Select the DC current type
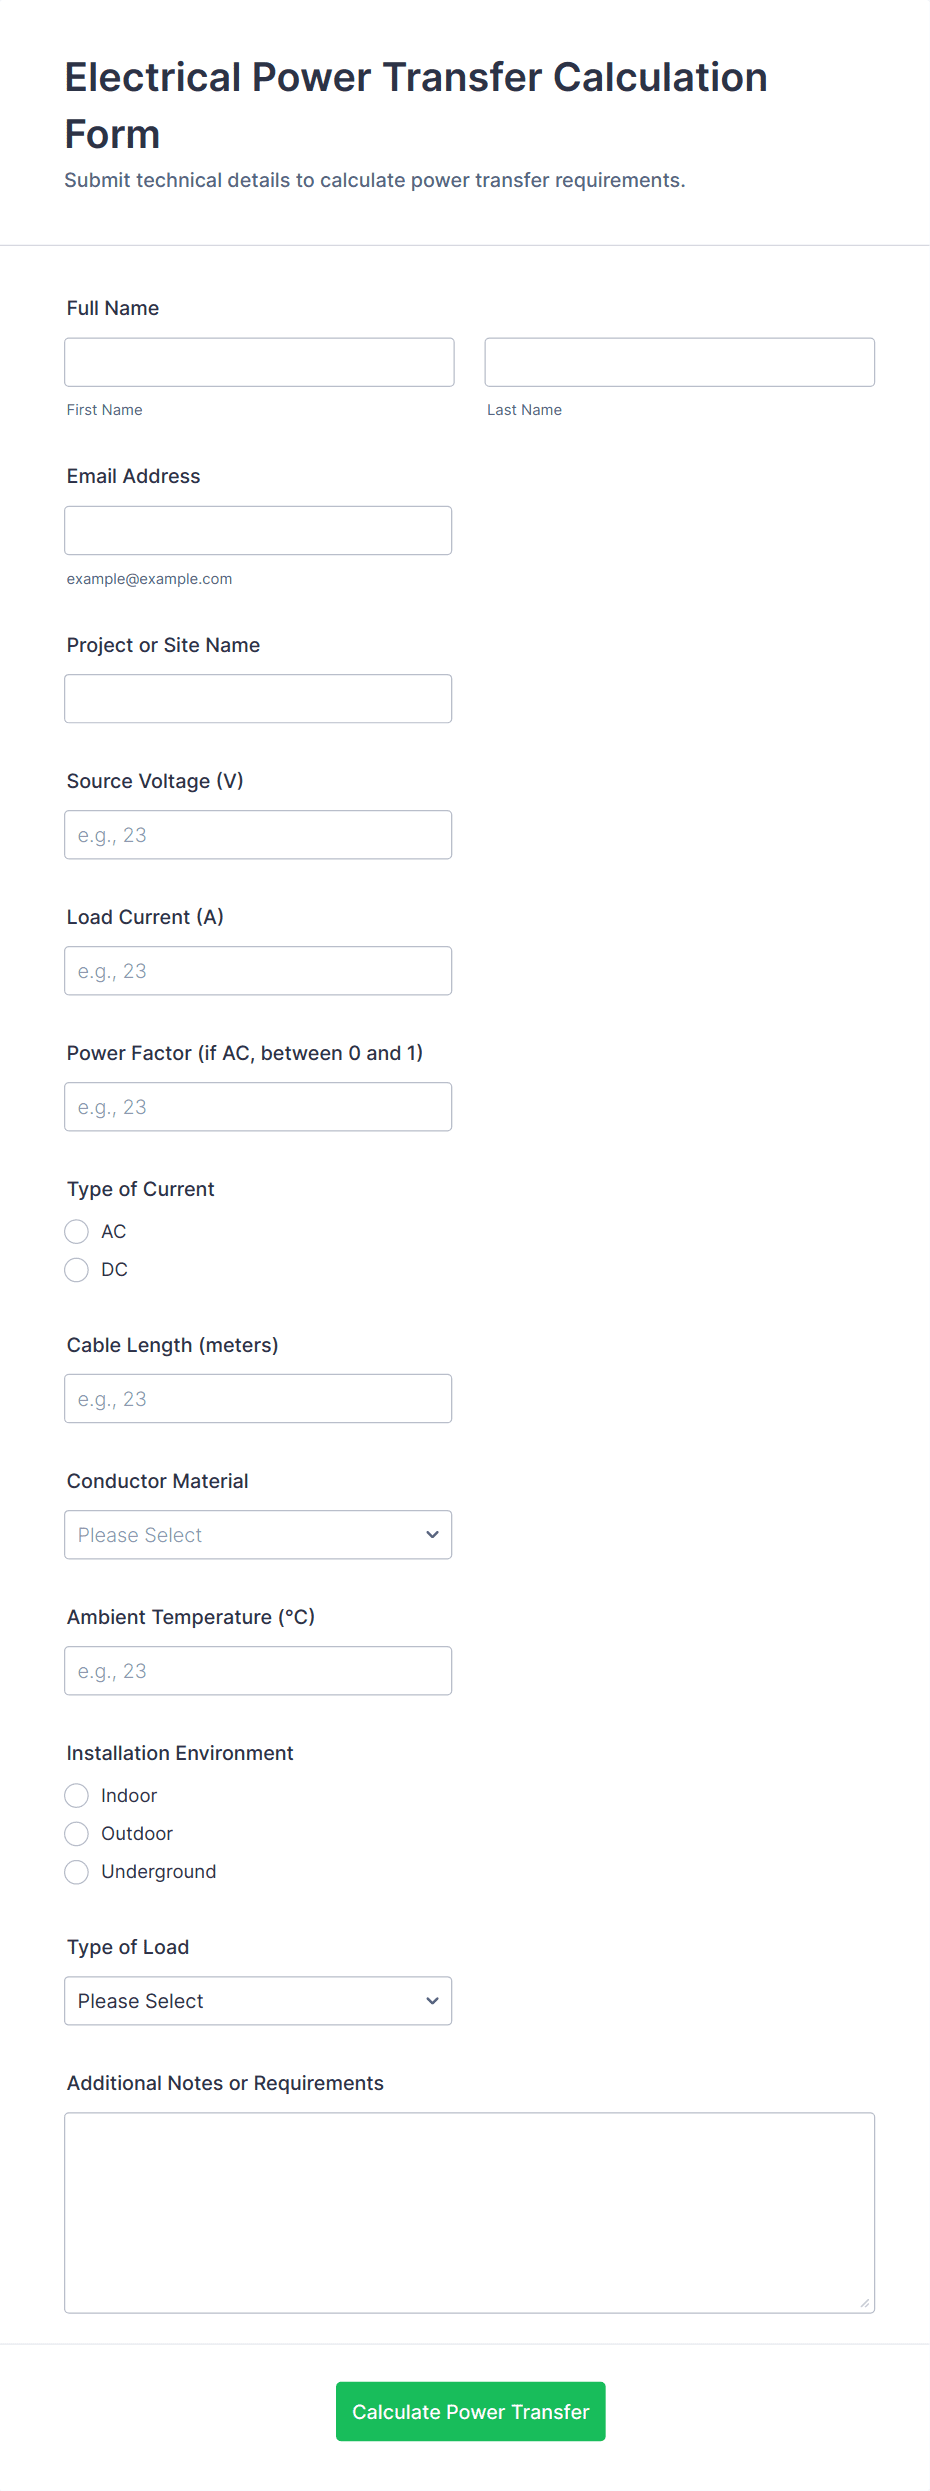This screenshot has width=930, height=2491. [x=77, y=1269]
